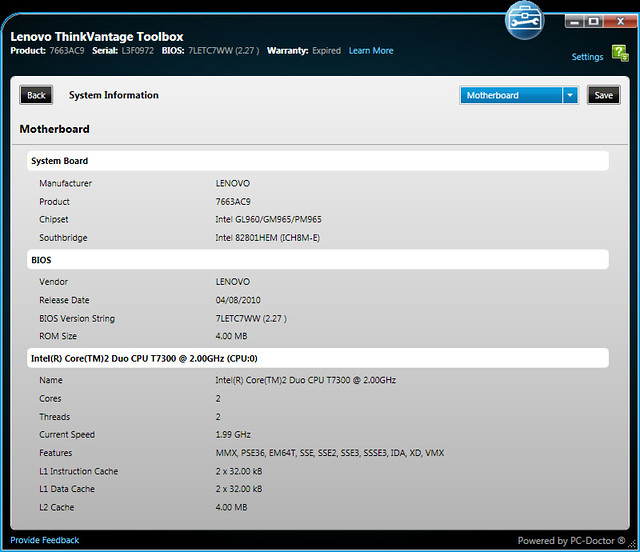This screenshot has width=640, height=552.
Task: Select the Threads value 2
Action: click(x=218, y=417)
